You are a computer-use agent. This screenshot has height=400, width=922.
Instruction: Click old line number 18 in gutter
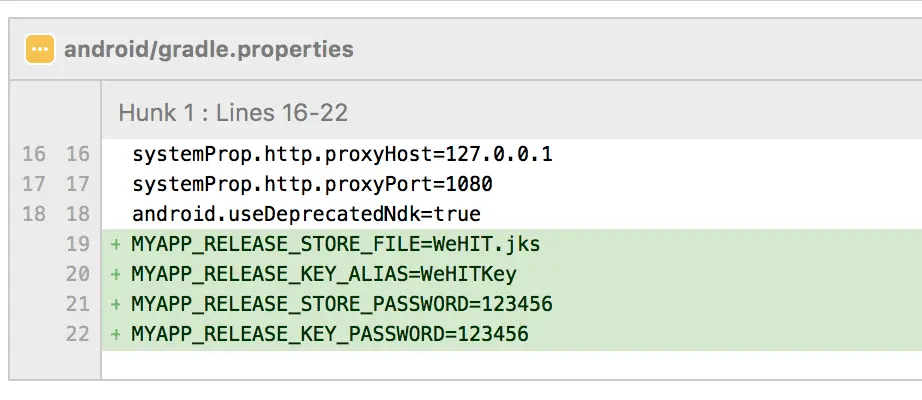(x=34, y=214)
